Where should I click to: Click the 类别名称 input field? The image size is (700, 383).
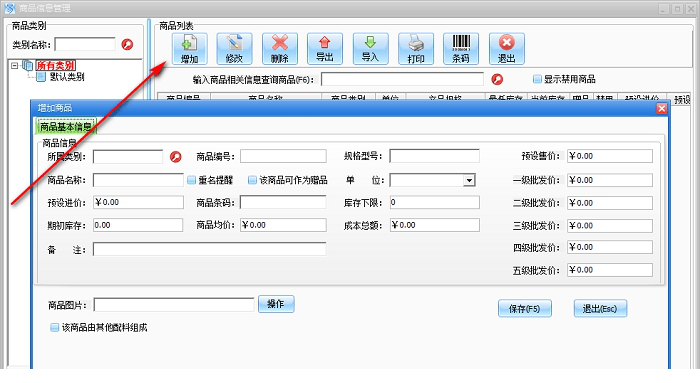click(85, 44)
